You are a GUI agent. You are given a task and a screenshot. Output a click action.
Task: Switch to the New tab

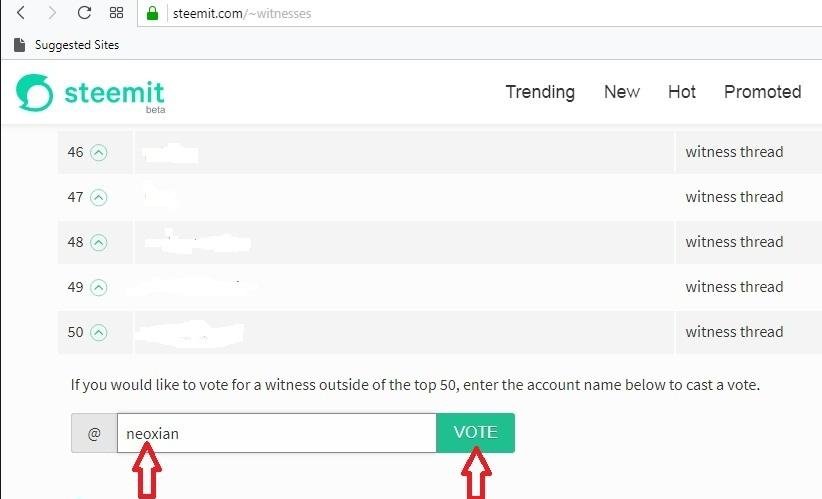coord(621,92)
